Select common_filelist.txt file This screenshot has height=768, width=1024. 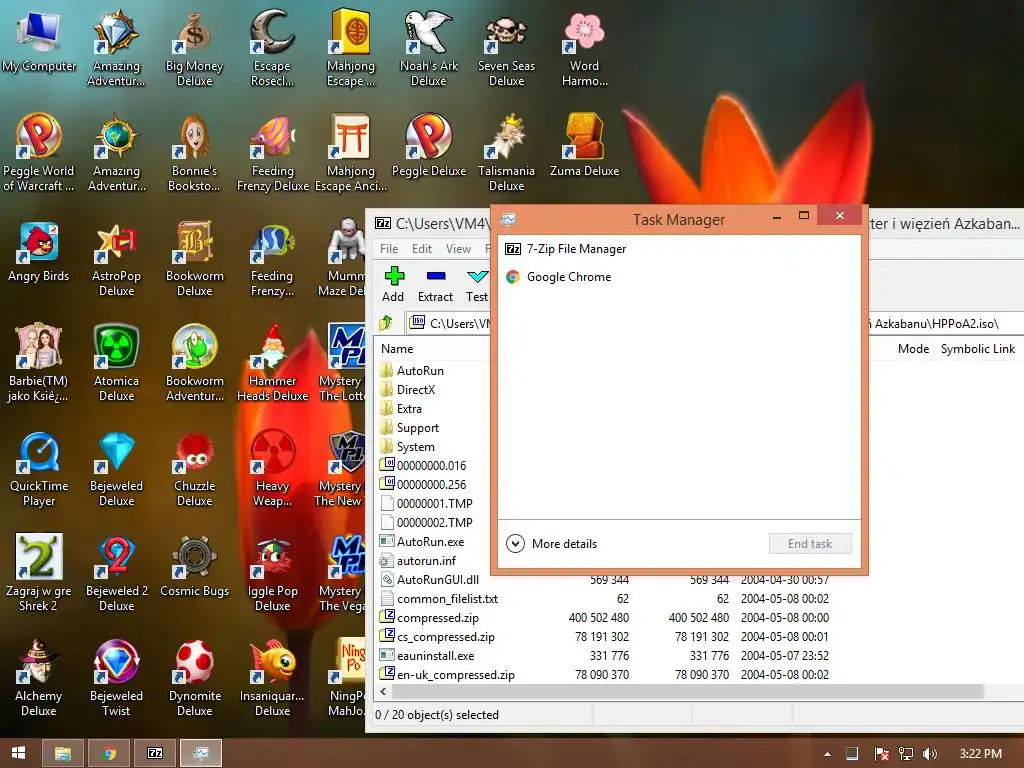pos(604,598)
